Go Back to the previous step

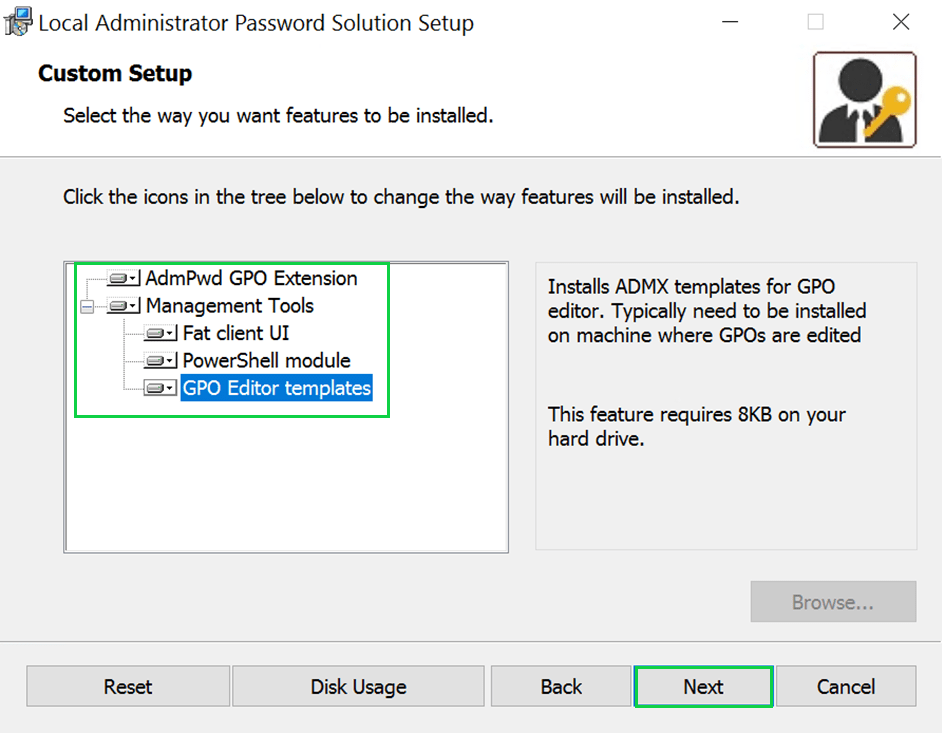[561, 687]
